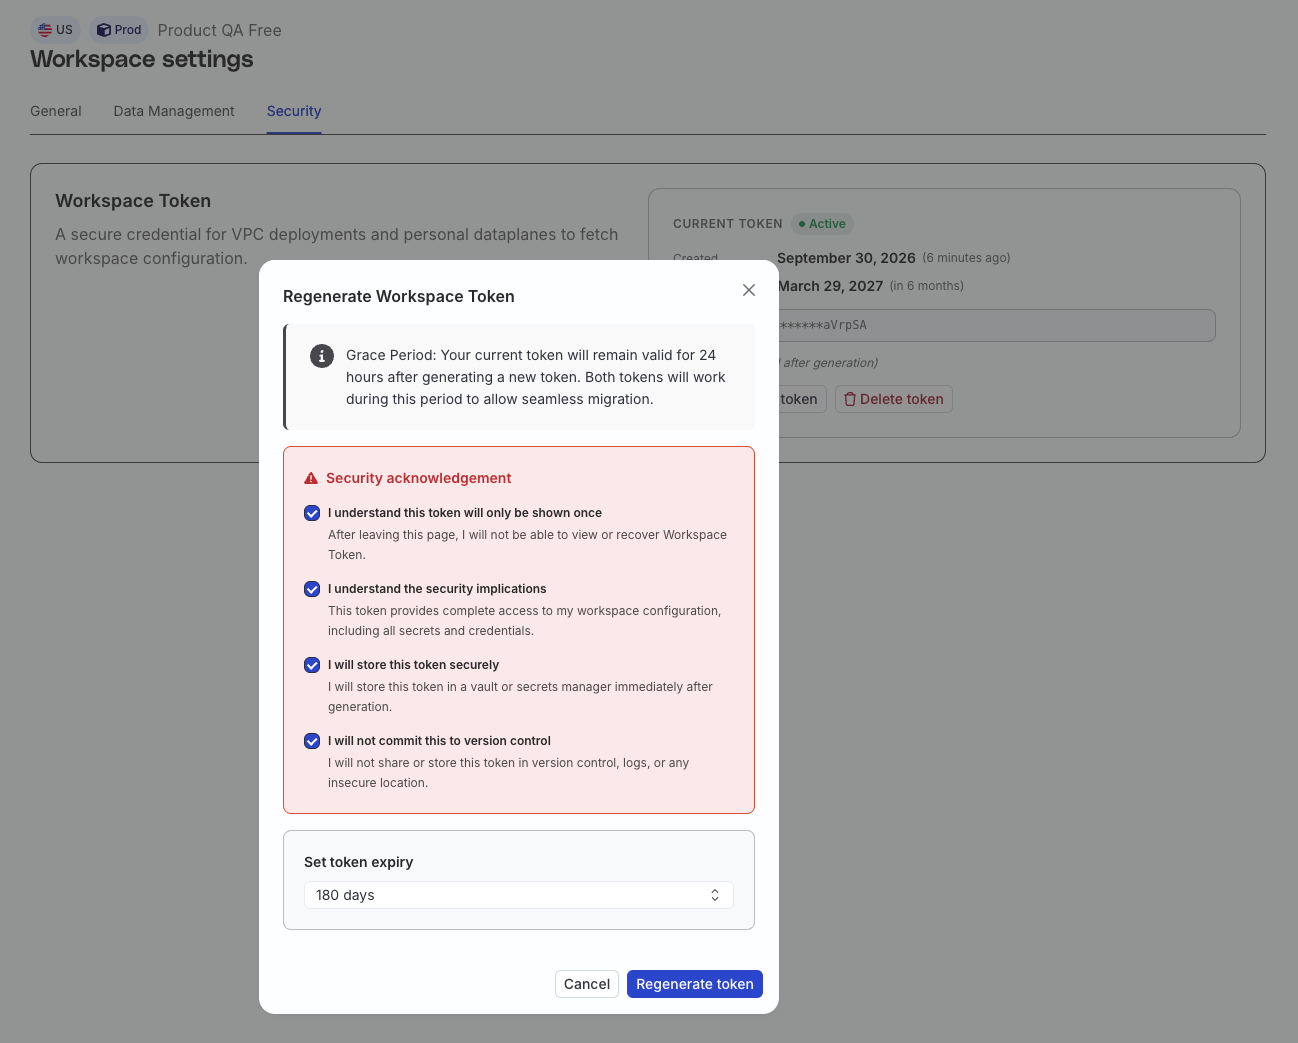Uncheck 'I understand the security implications'
This screenshot has width=1298, height=1043.
(x=312, y=589)
